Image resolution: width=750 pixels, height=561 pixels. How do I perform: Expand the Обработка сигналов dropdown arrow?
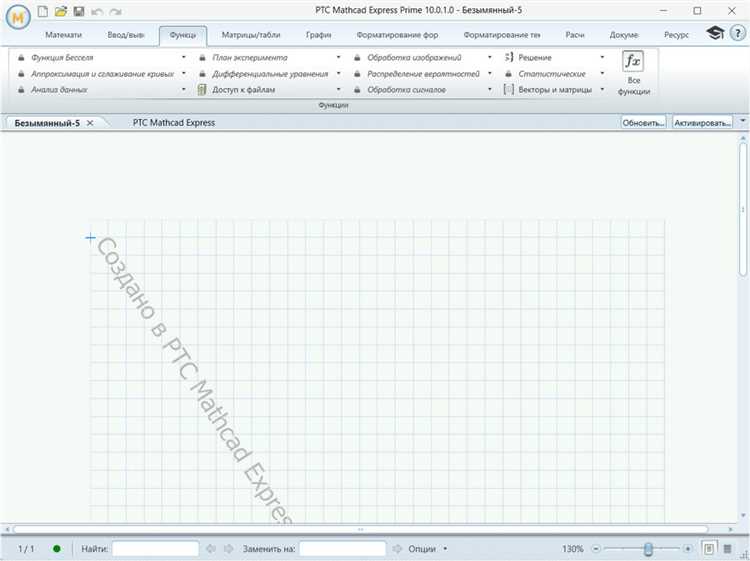coord(490,89)
